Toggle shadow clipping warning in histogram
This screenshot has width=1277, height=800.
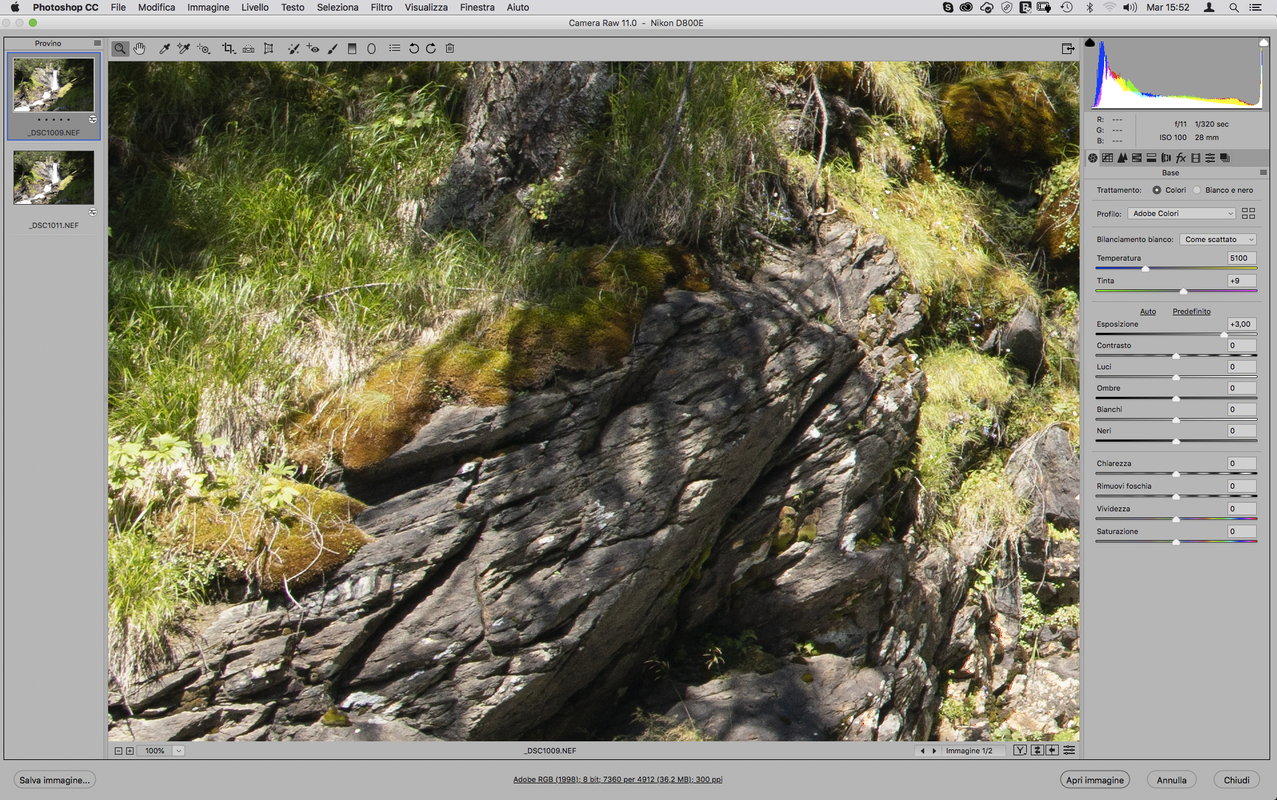click(1090, 42)
